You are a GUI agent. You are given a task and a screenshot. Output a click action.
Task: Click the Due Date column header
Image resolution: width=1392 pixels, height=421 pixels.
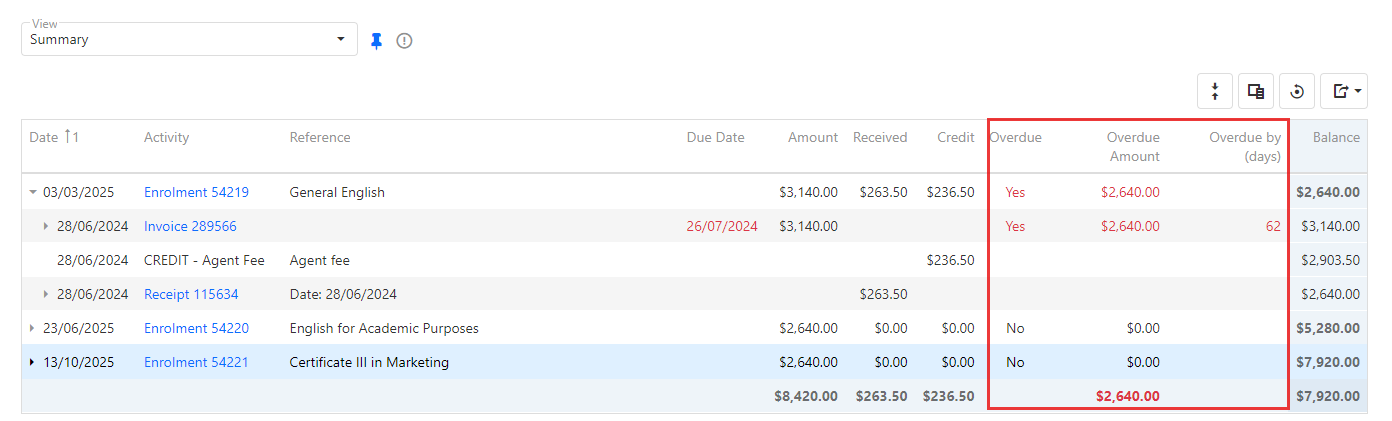[715, 137]
